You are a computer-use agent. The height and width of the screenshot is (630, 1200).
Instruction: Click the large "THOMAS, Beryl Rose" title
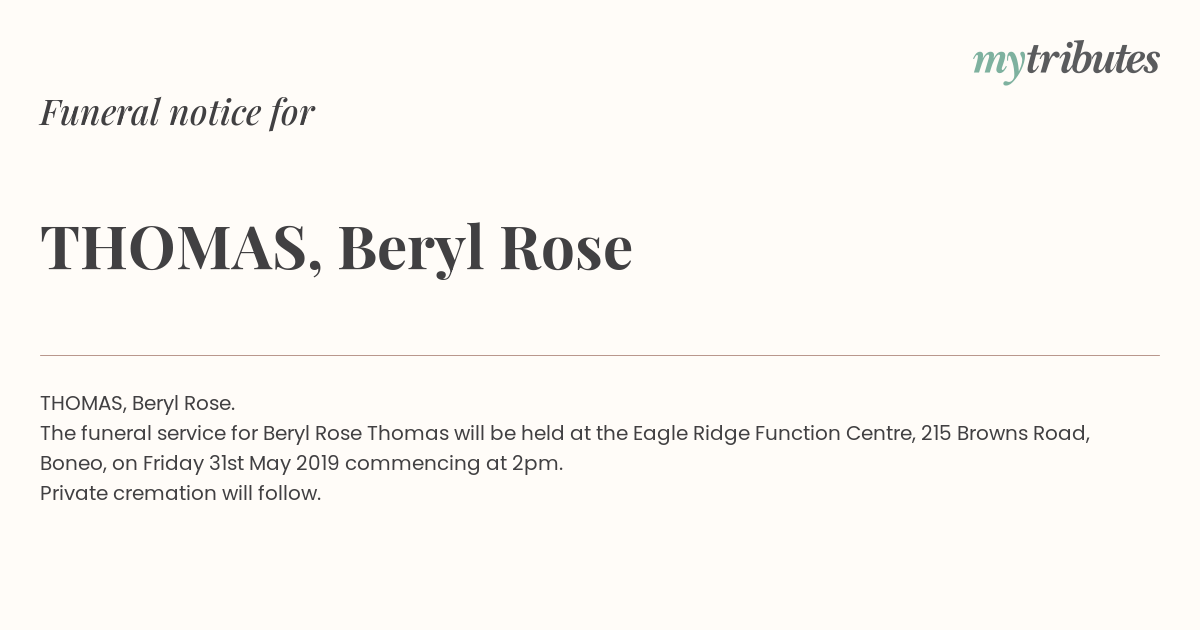tap(336, 248)
